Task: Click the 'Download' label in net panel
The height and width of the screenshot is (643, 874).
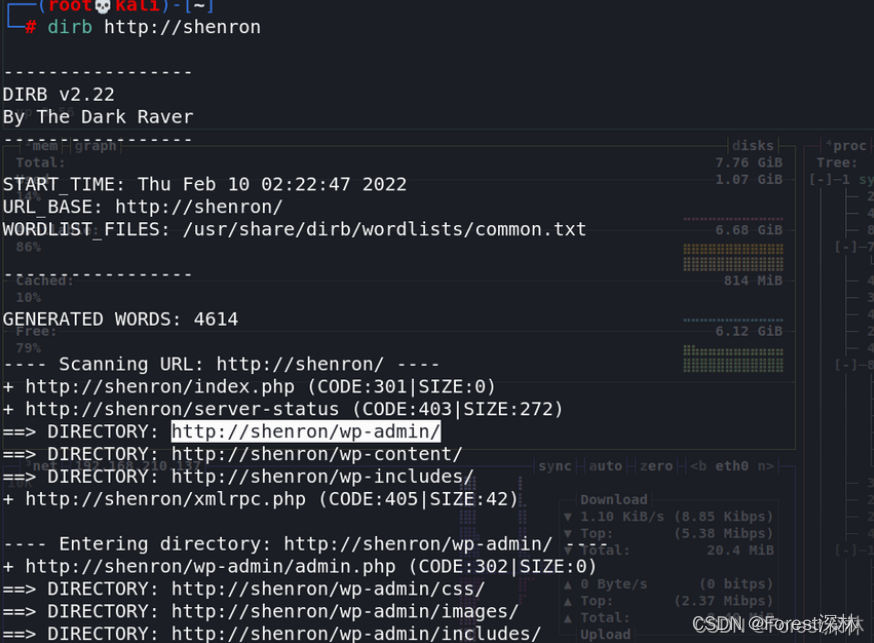Action: coord(614,499)
